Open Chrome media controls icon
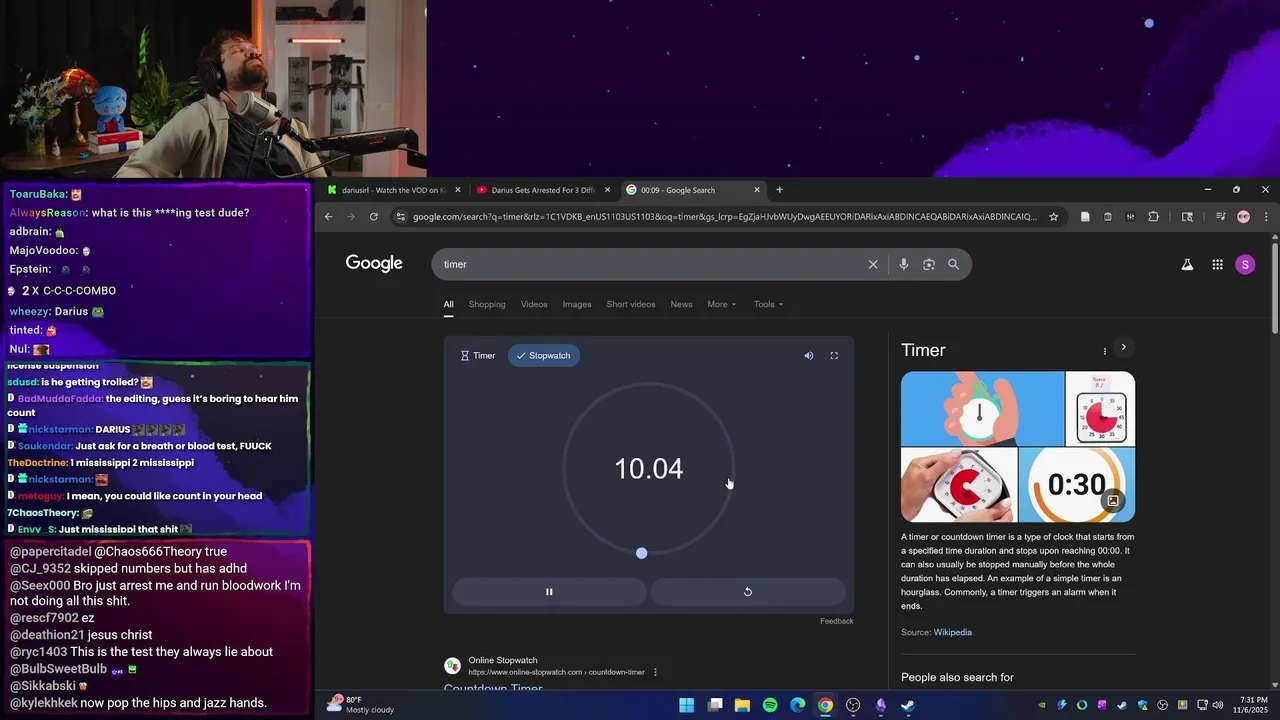Viewport: 1280px width, 720px height. point(1221,216)
